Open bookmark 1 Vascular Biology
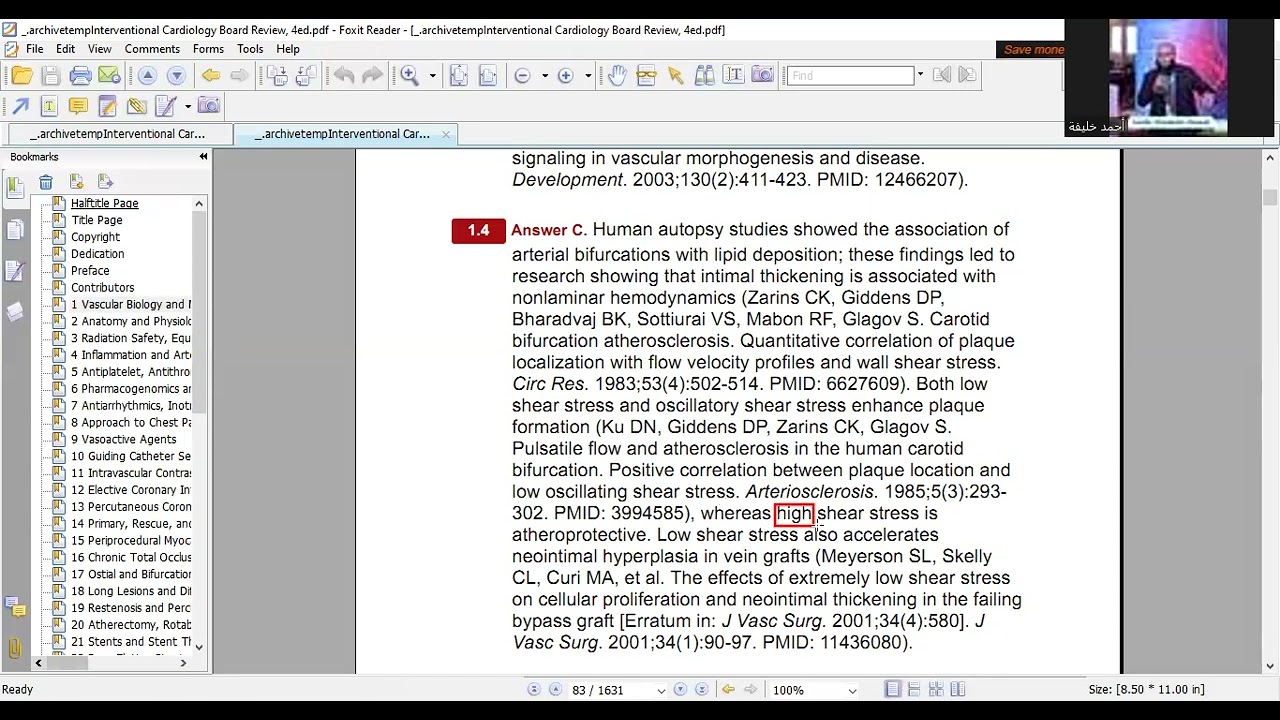1280x720 pixels. (130, 304)
